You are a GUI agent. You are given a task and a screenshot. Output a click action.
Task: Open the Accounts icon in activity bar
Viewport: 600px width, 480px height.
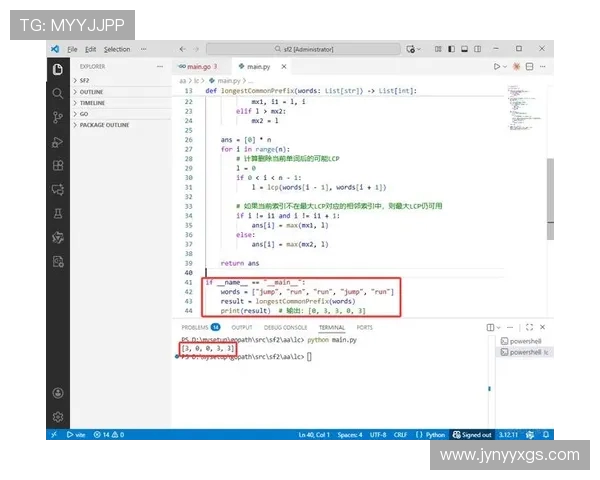[x=58, y=393]
